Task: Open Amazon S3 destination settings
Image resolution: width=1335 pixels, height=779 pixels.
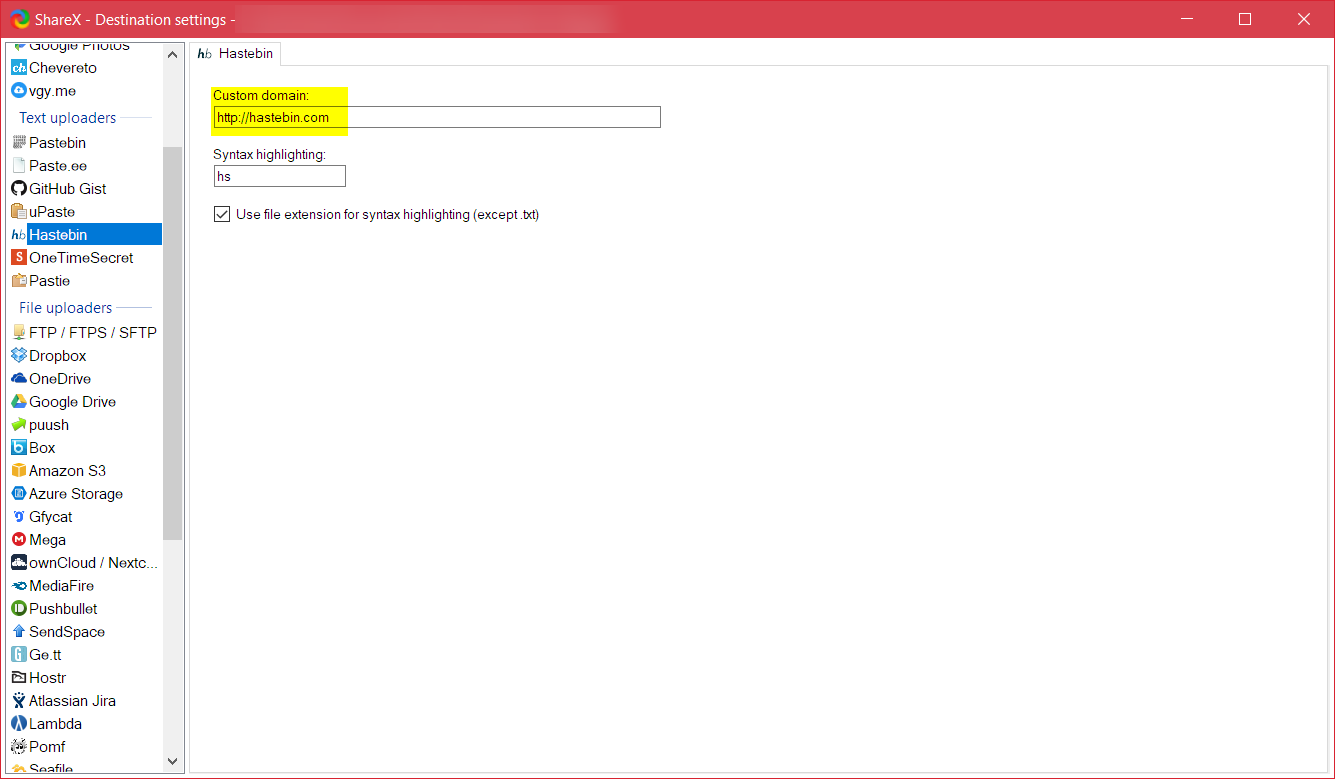Action: coord(65,470)
